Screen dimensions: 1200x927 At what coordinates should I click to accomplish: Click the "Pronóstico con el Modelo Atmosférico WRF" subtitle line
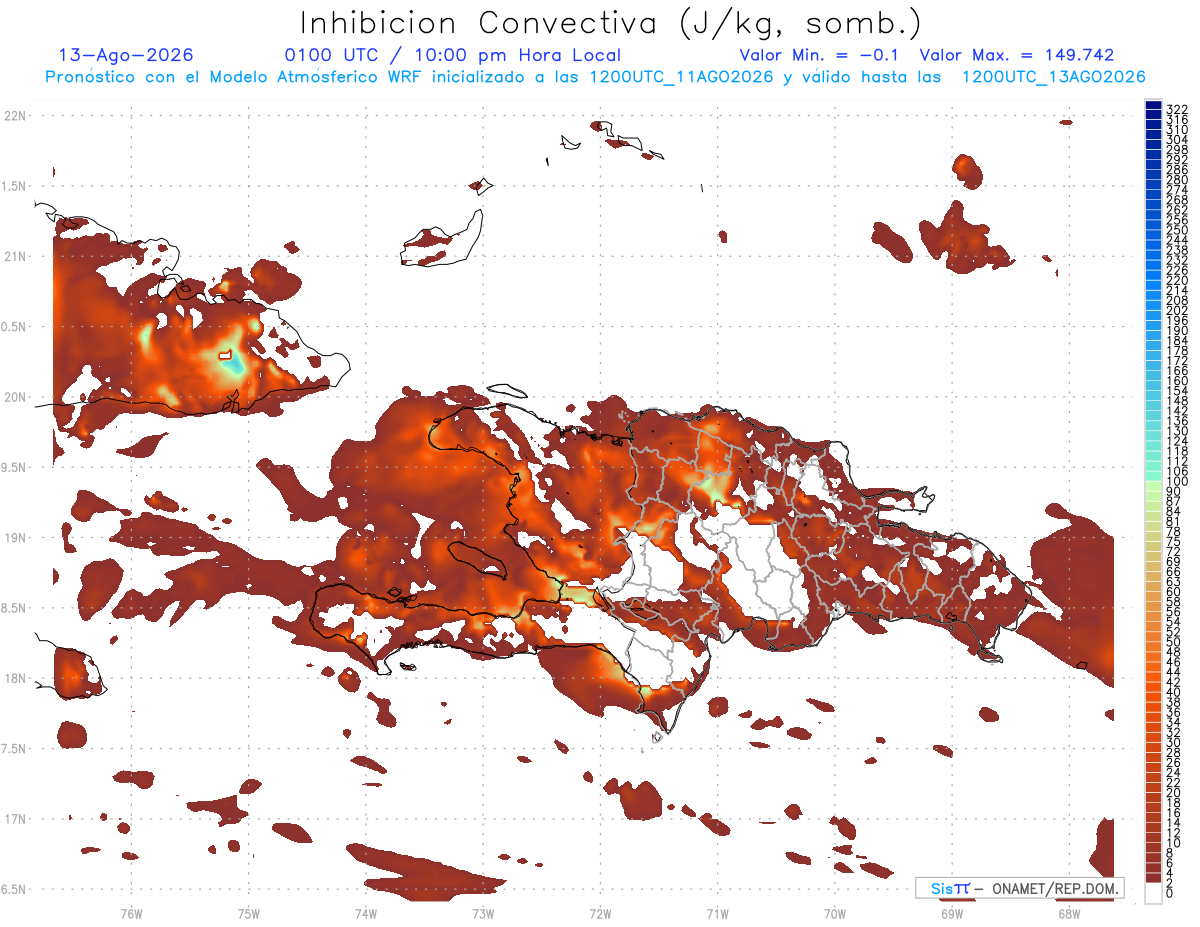point(595,77)
